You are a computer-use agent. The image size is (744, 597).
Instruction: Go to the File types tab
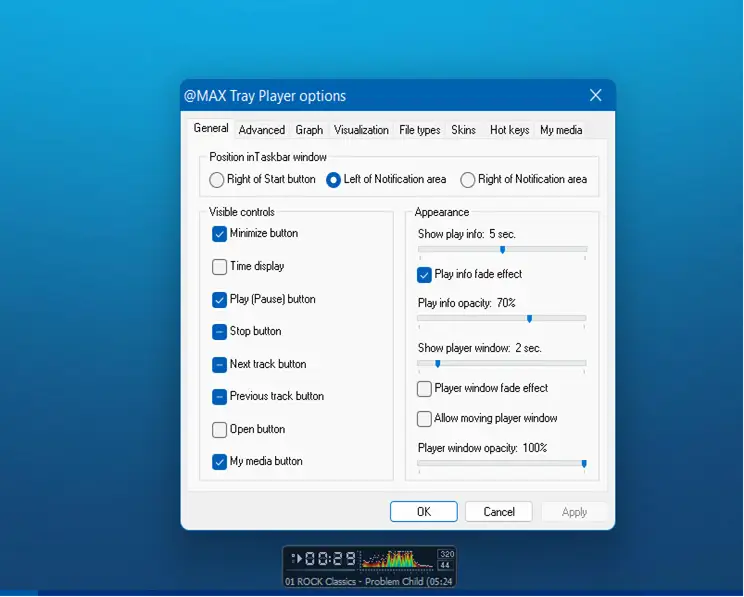tap(419, 130)
